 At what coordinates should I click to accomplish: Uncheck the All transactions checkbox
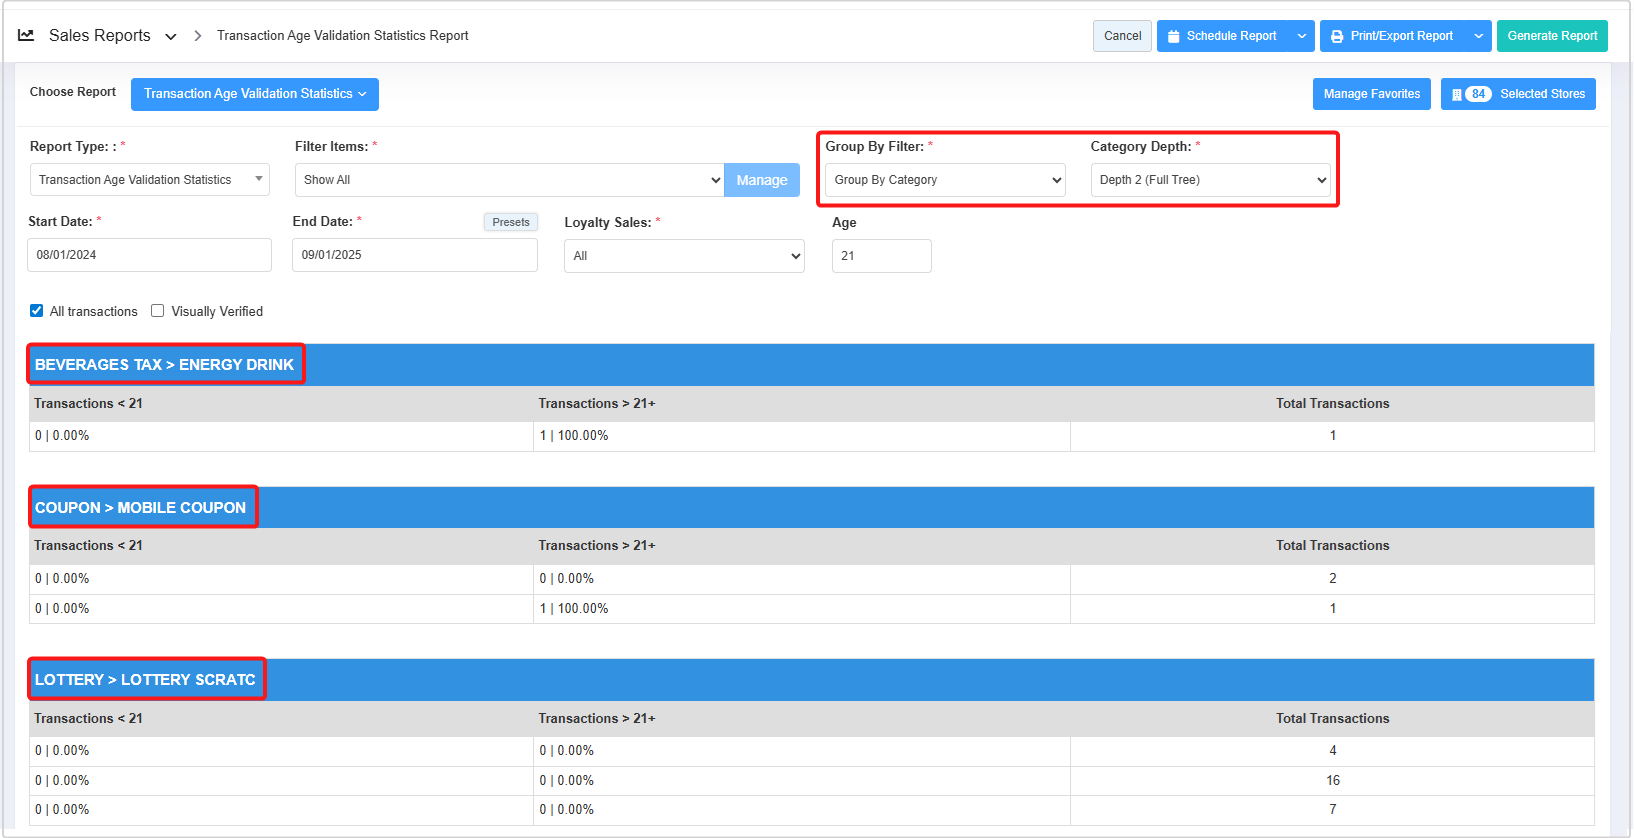tap(37, 311)
